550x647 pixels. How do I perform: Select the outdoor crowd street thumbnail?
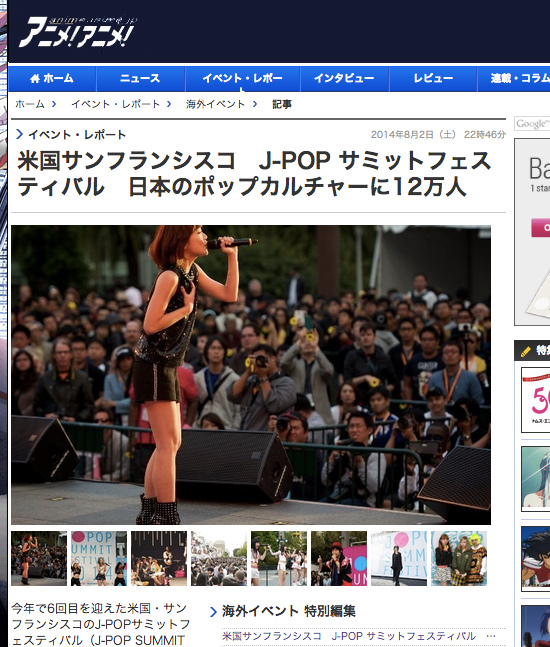coord(219,558)
